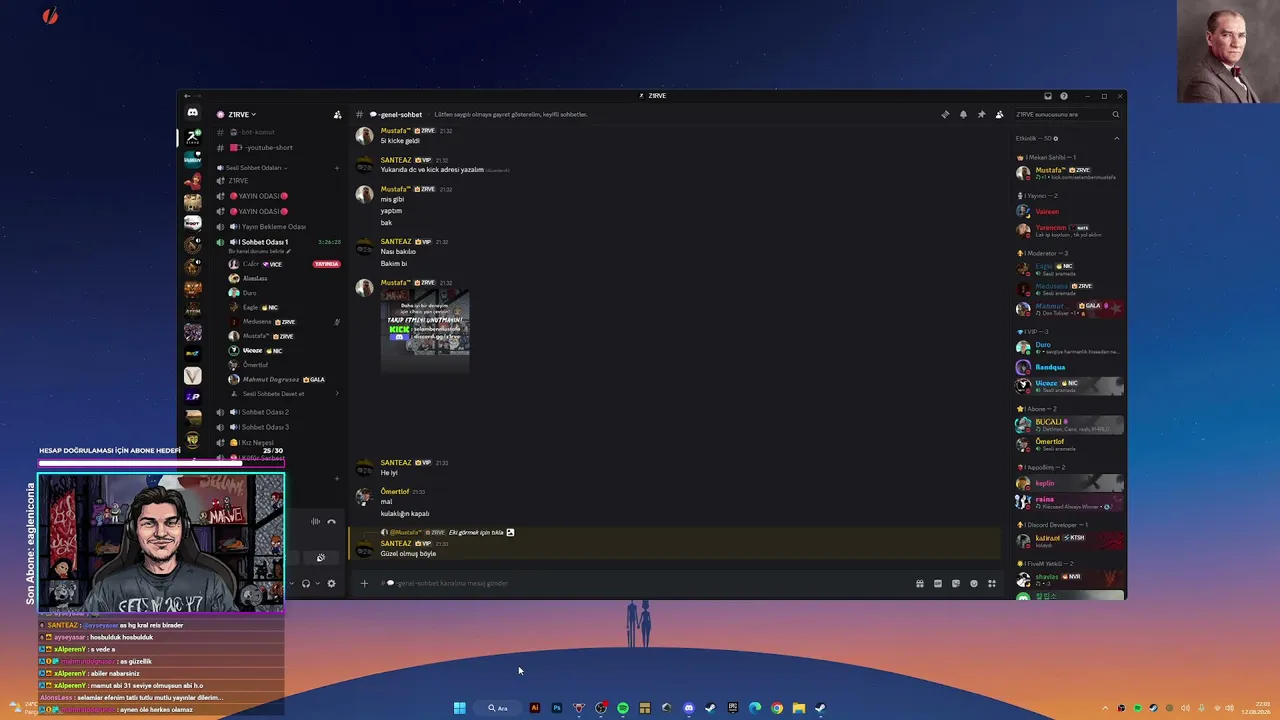Open user settings gear icon
This screenshot has width=1280, height=720.
(x=332, y=583)
